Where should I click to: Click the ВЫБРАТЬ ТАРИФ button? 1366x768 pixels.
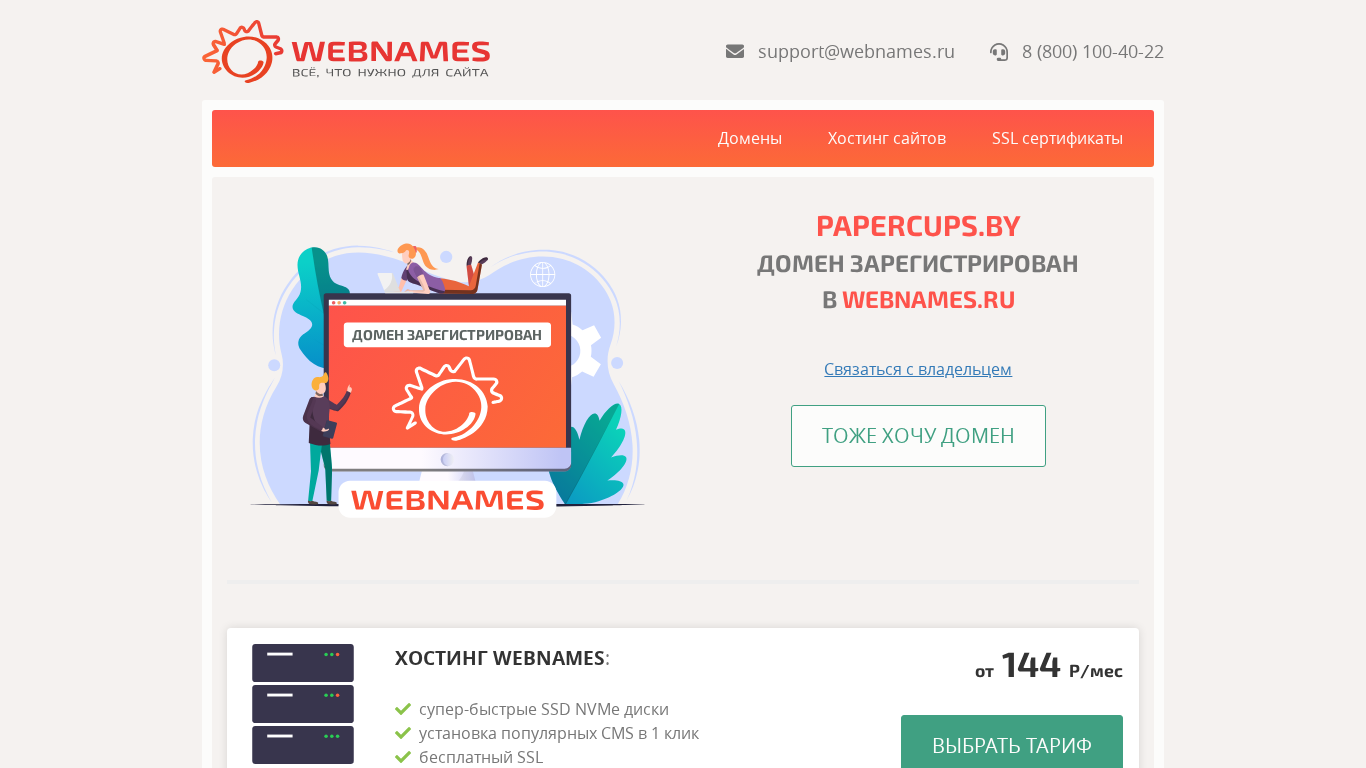pos(1012,742)
